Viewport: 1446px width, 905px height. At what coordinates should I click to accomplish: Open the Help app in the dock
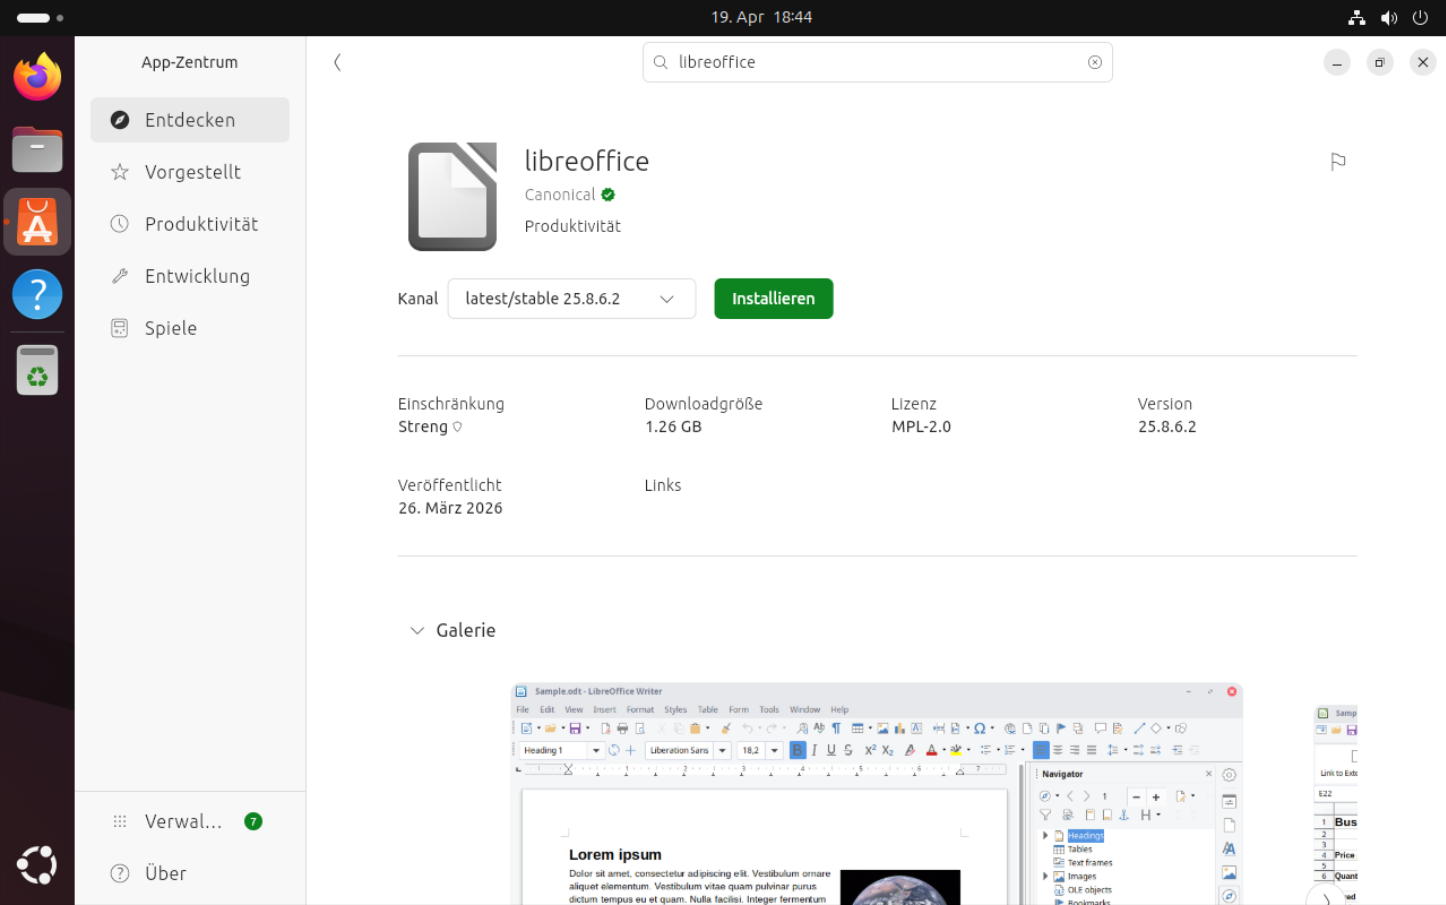click(x=37, y=294)
